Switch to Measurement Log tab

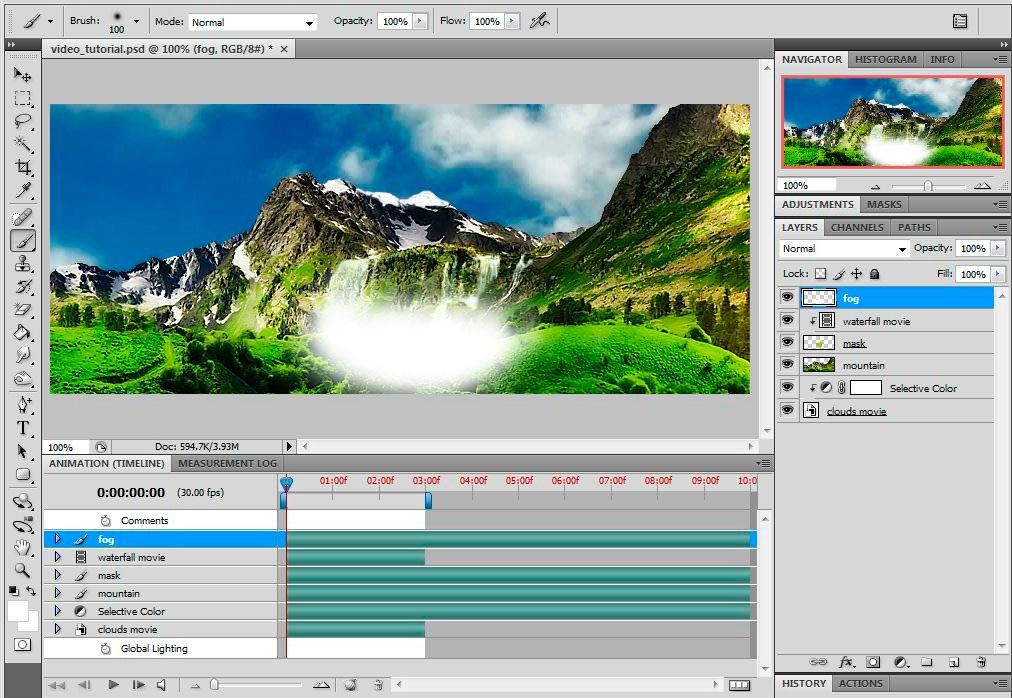click(227, 464)
